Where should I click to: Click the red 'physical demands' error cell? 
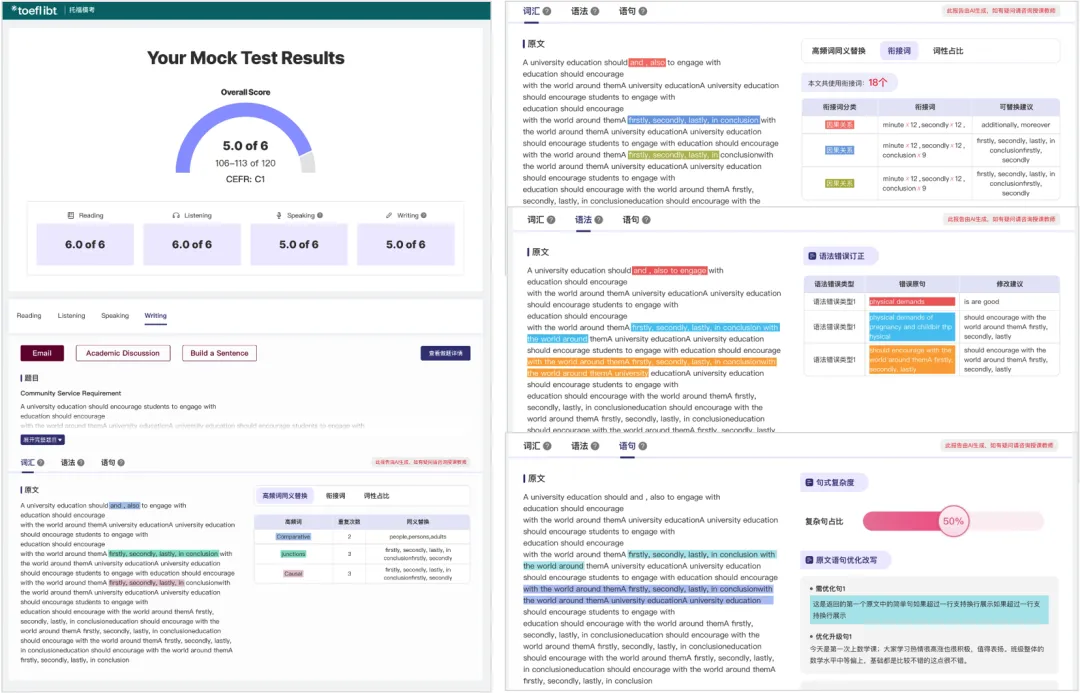(x=911, y=301)
